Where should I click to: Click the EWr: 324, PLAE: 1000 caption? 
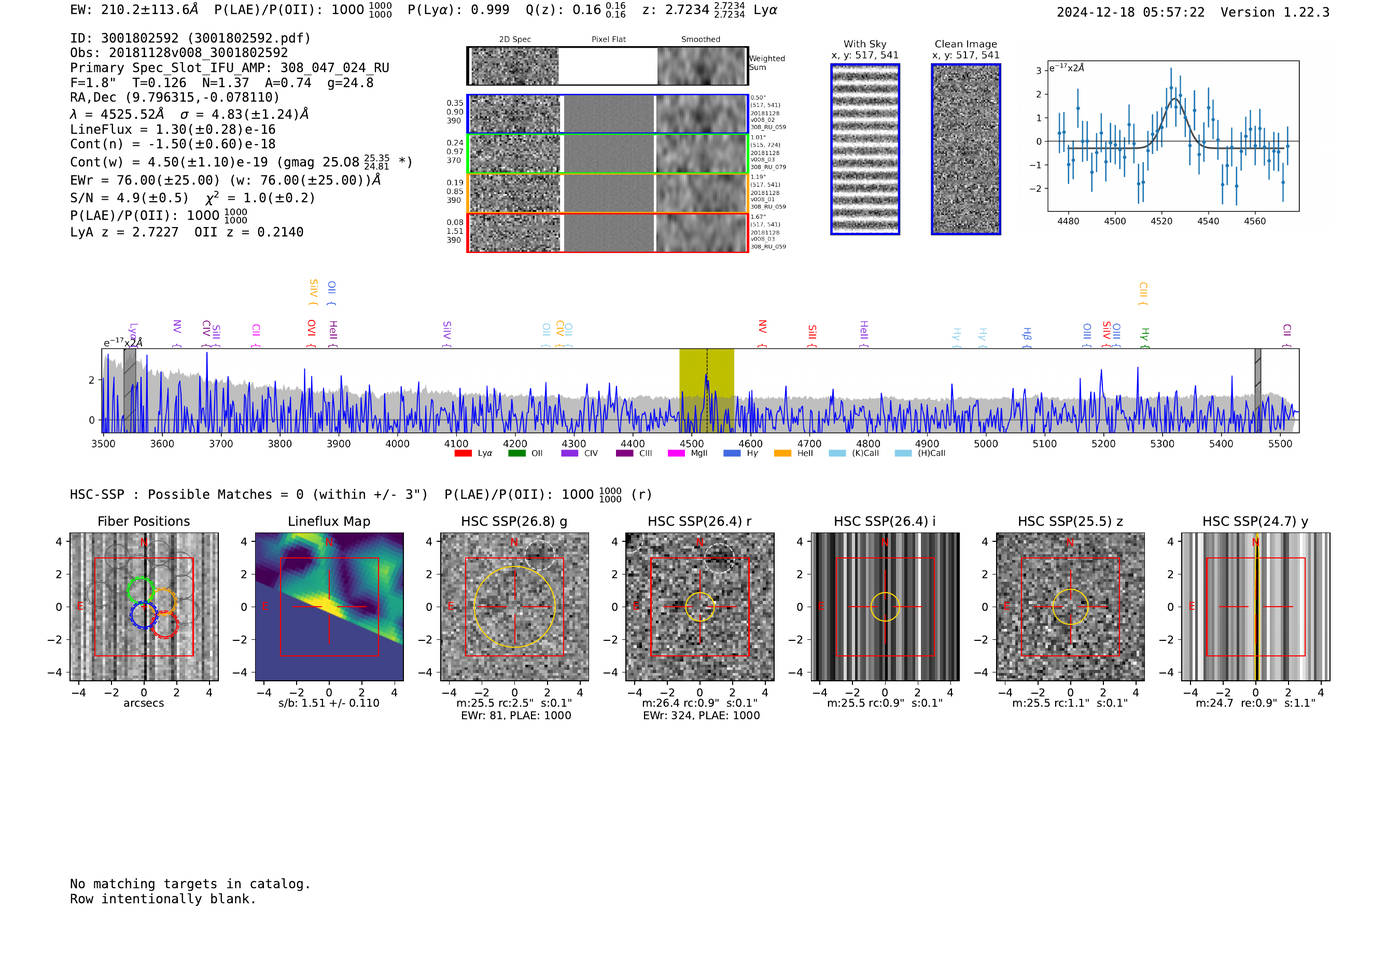[700, 716]
